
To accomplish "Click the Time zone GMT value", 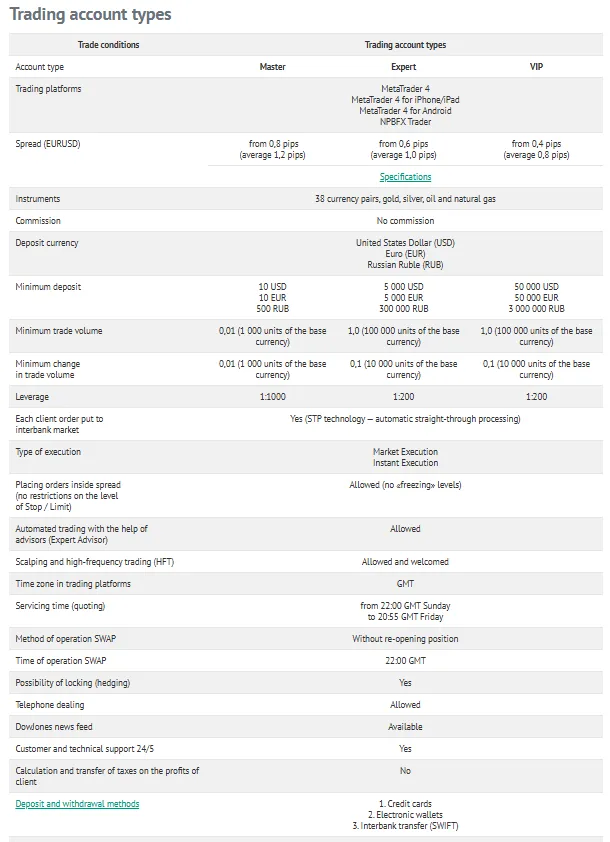I will pos(405,584).
